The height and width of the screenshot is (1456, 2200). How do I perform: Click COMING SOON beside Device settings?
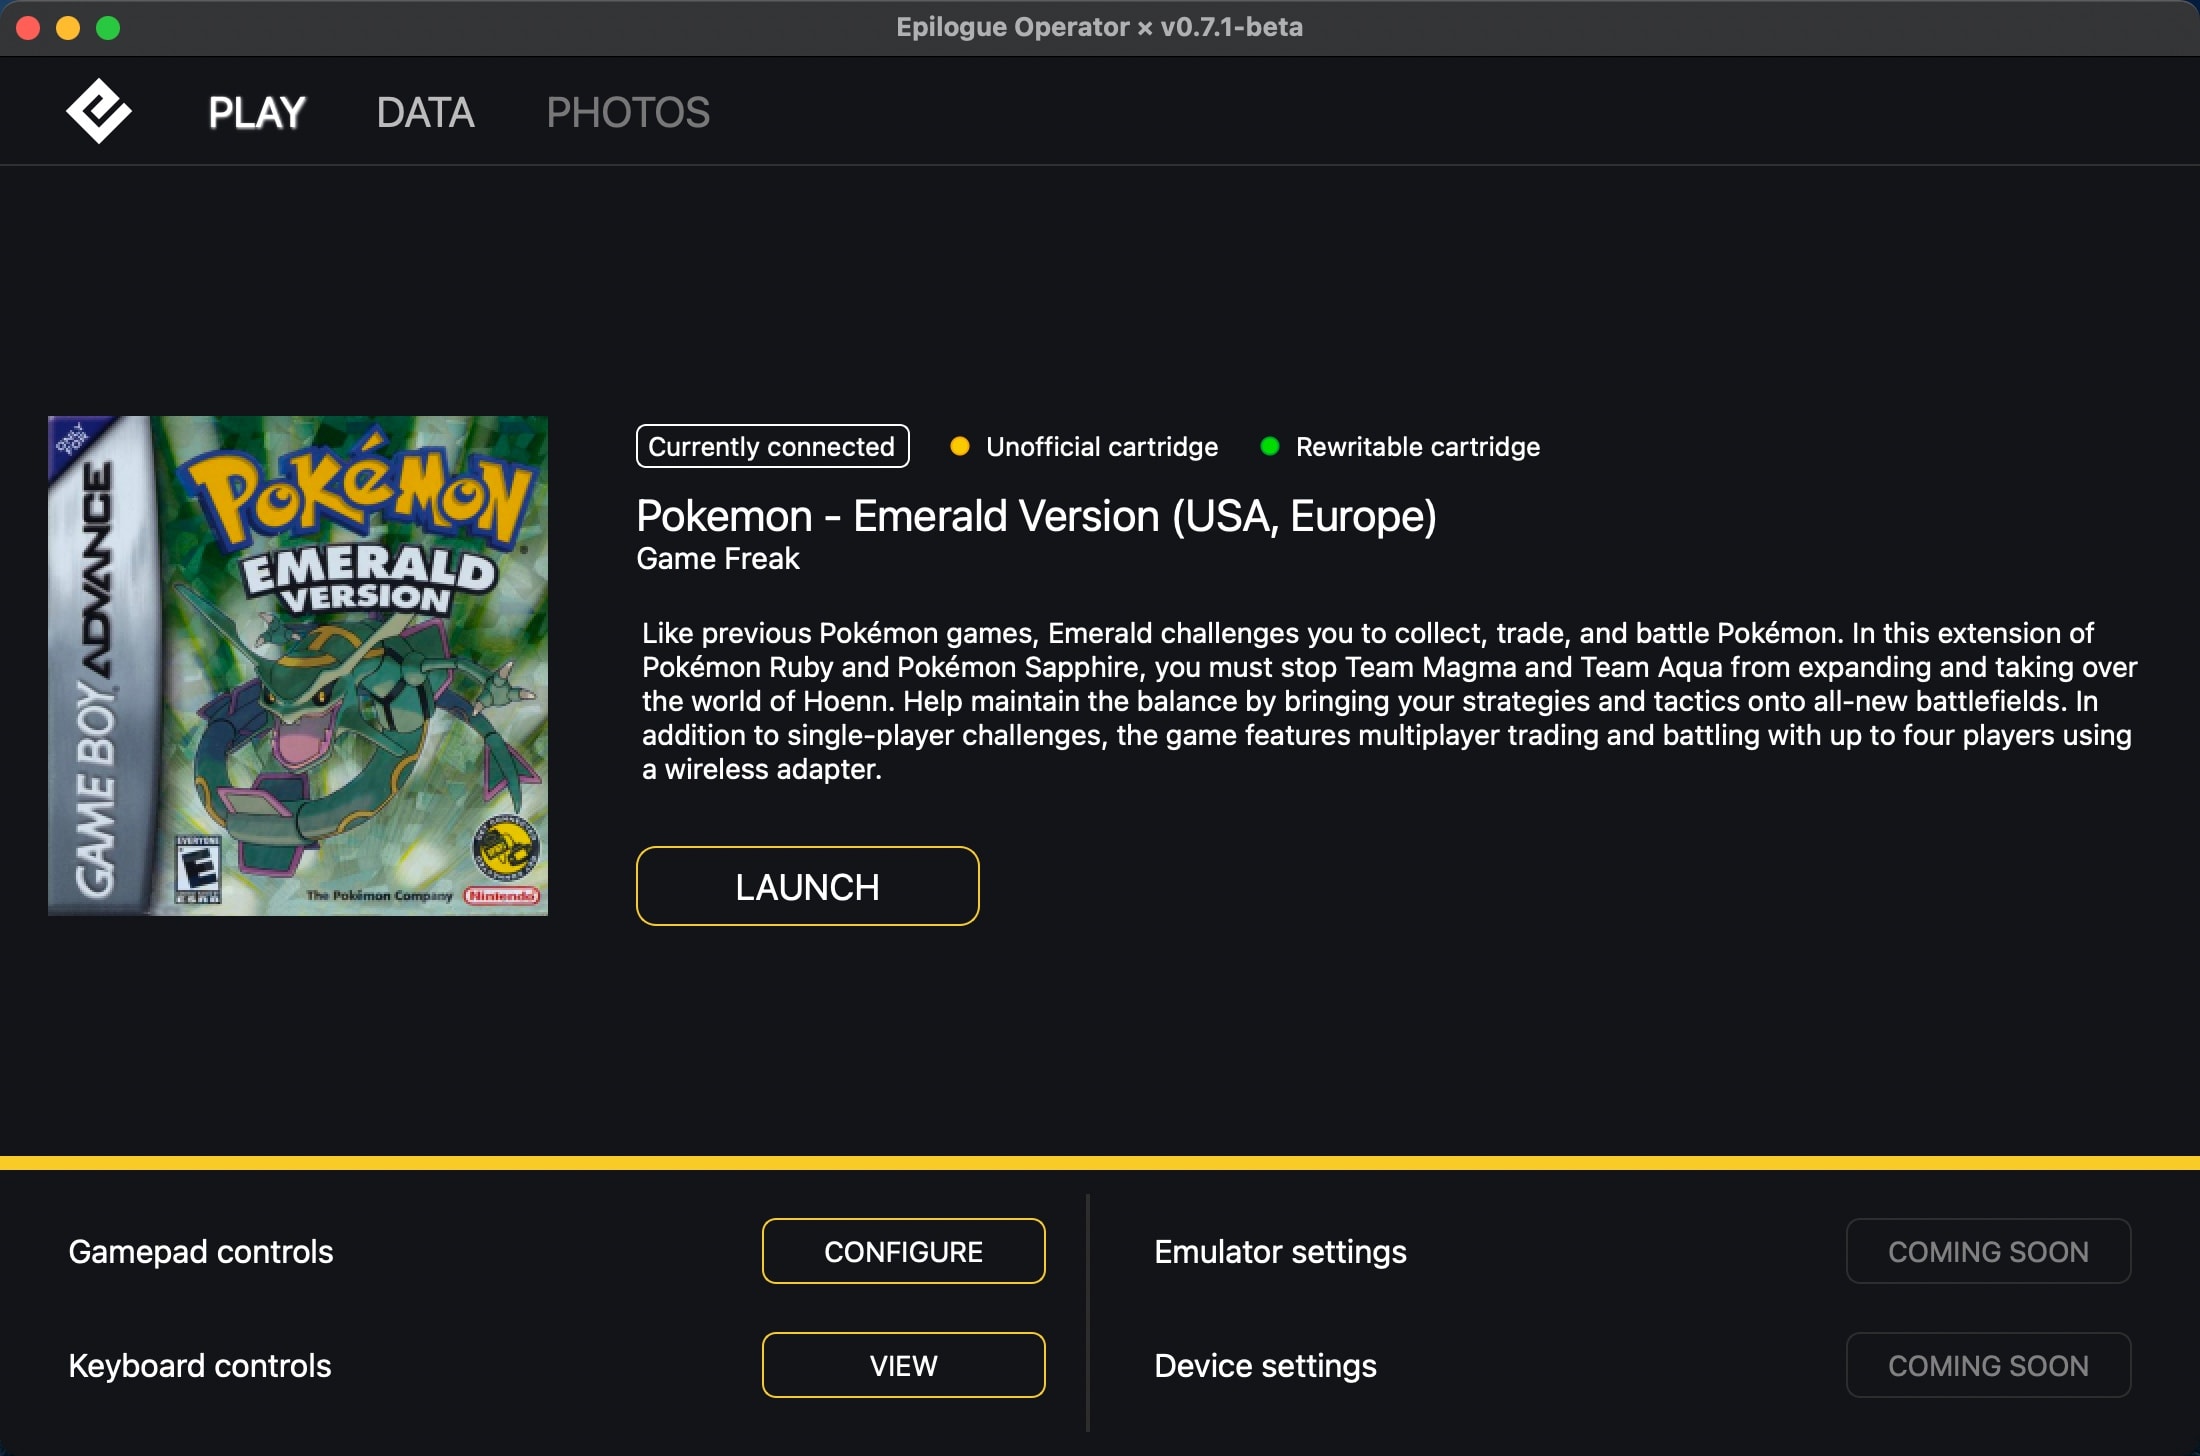1987,1365
